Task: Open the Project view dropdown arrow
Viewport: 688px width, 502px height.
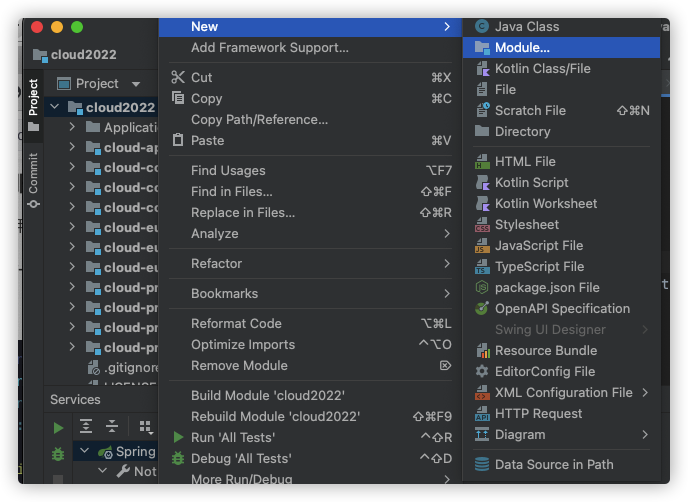Action: (136, 84)
